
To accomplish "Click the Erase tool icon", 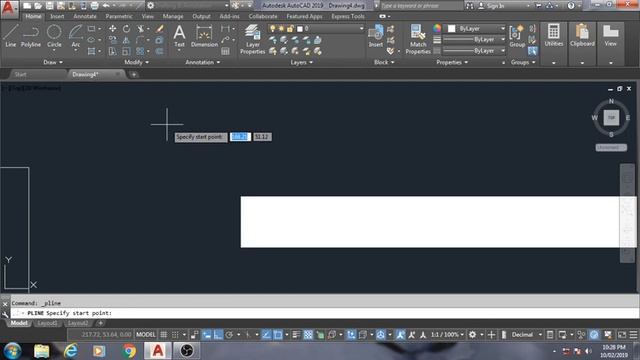I will (160, 29).
